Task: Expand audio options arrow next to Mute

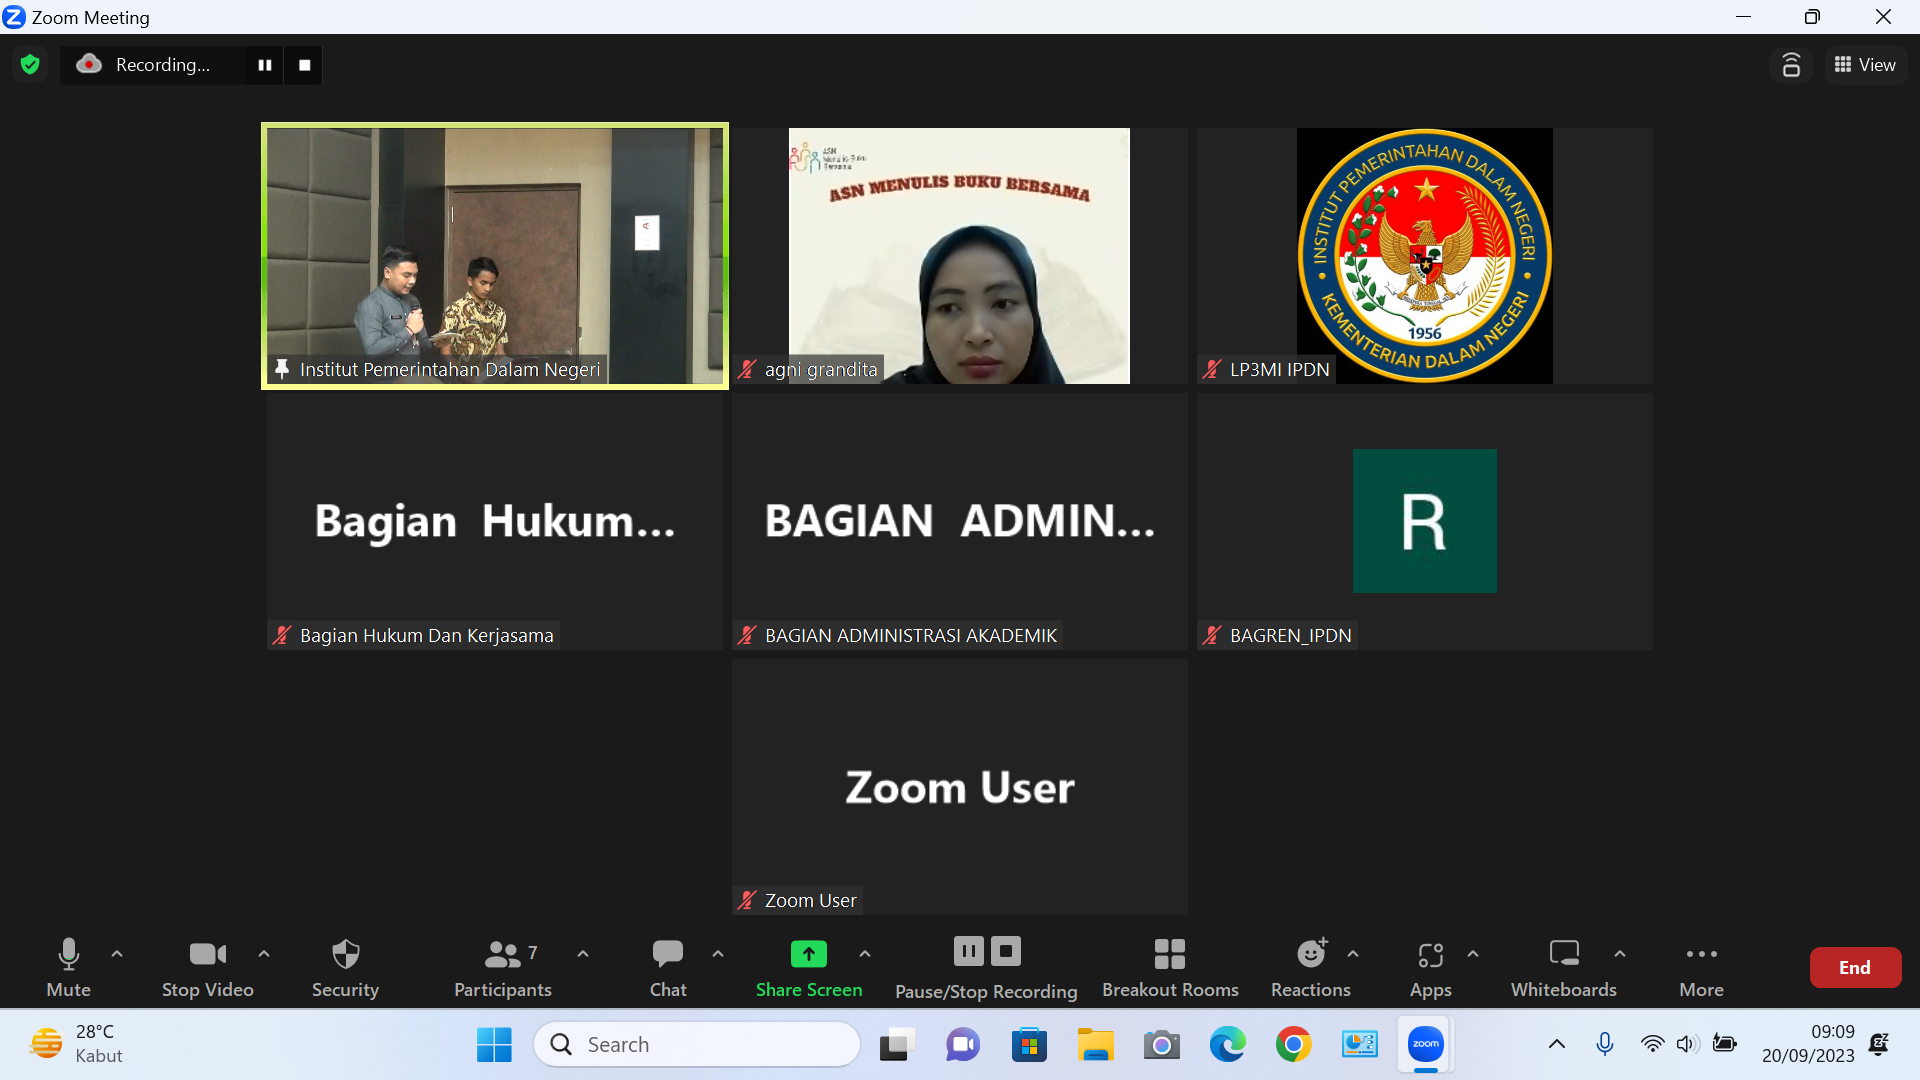Action: [x=117, y=954]
